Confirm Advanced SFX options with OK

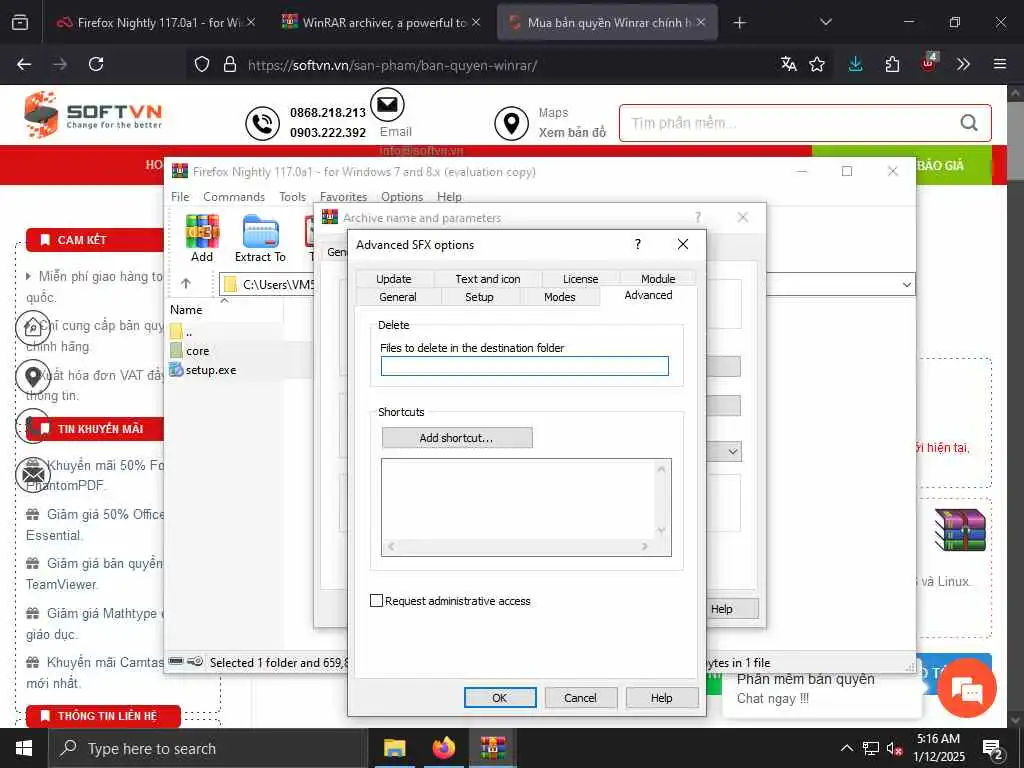point(500,697)
